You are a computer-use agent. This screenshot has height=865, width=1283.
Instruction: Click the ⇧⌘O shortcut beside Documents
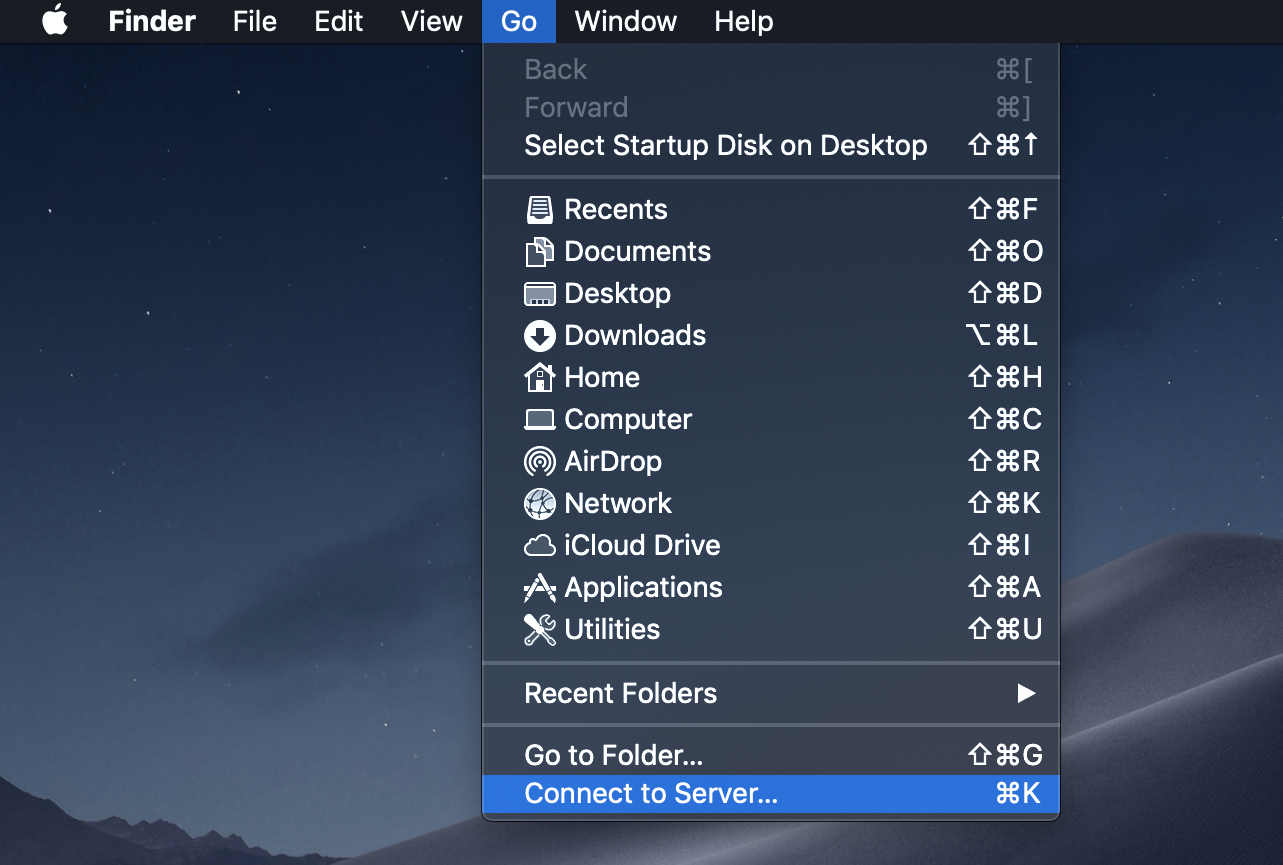tap(1005, 251)
